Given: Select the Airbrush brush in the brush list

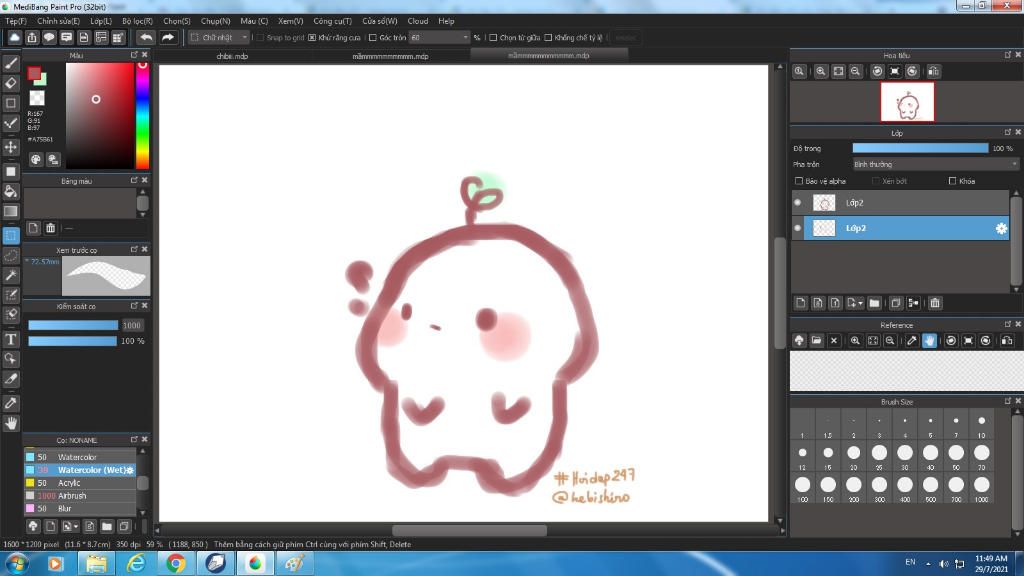Looking at the screenshot, I should point(80,496).
